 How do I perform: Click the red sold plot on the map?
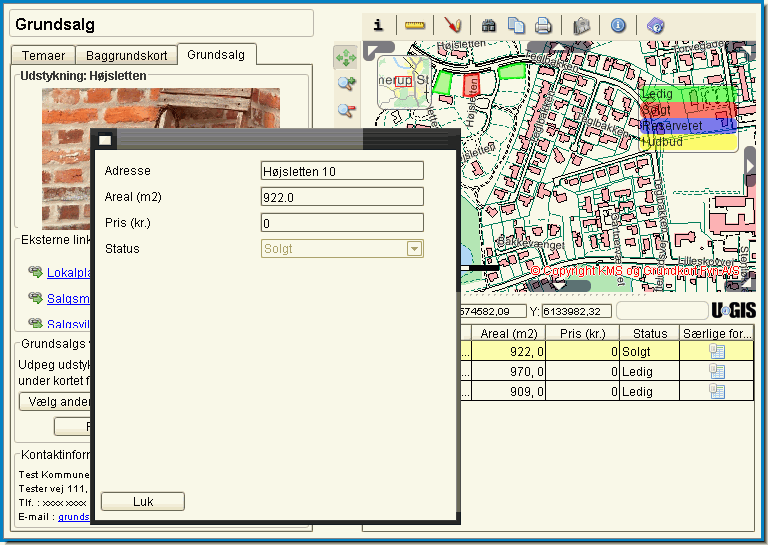471,84
